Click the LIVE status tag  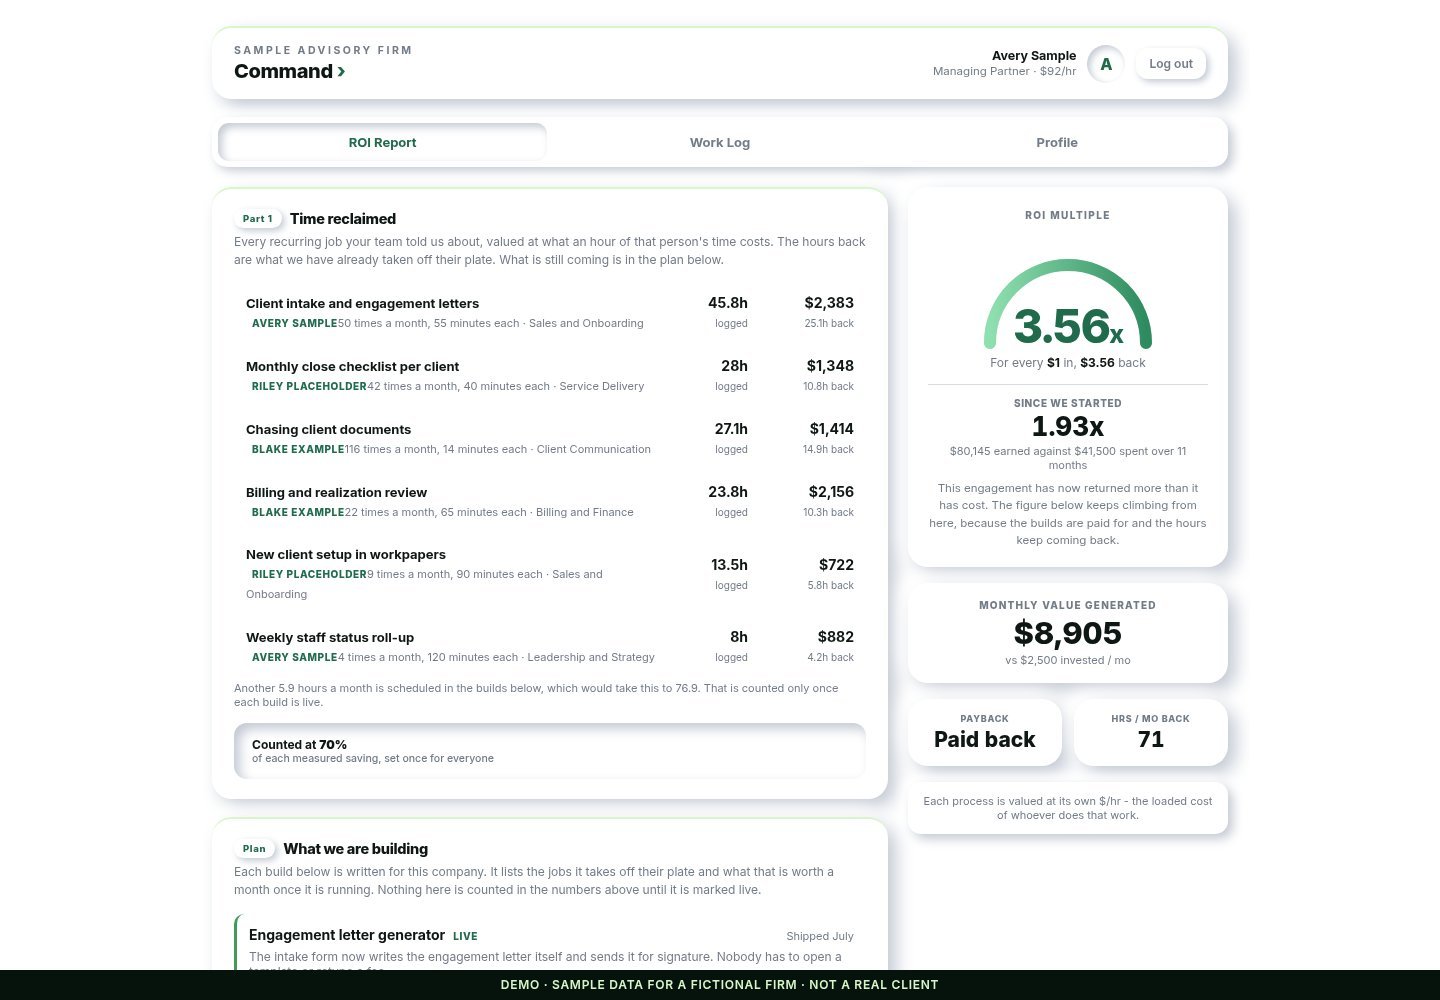(x=465, y=937)
